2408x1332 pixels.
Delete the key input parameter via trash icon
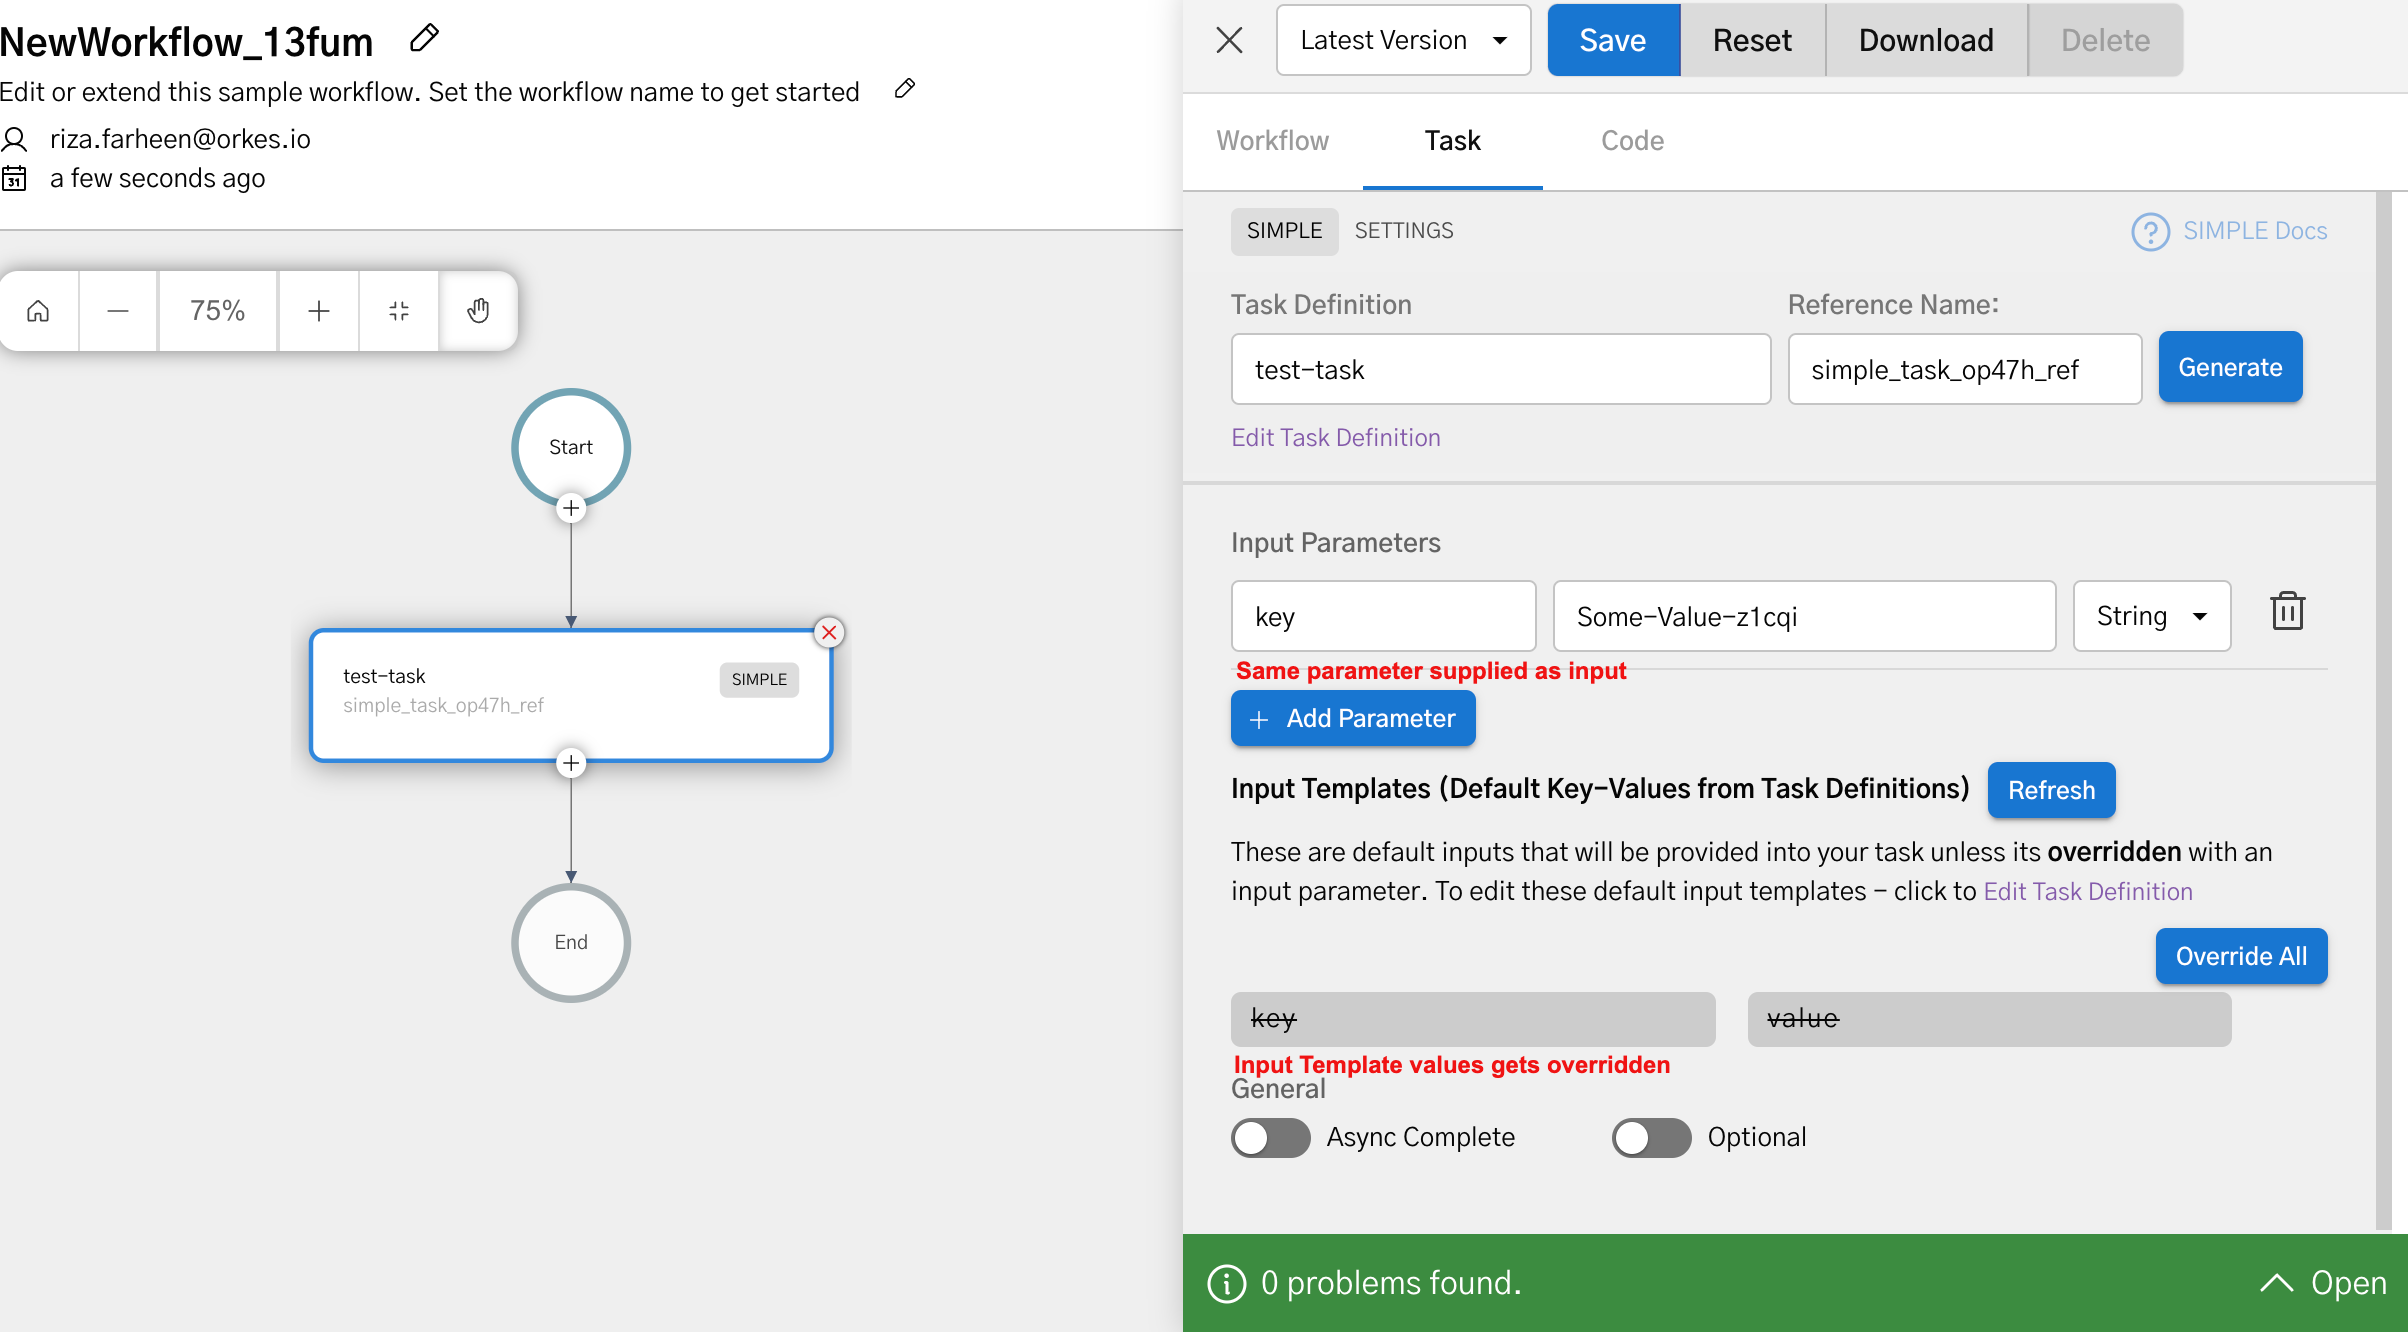[2287, 611]
